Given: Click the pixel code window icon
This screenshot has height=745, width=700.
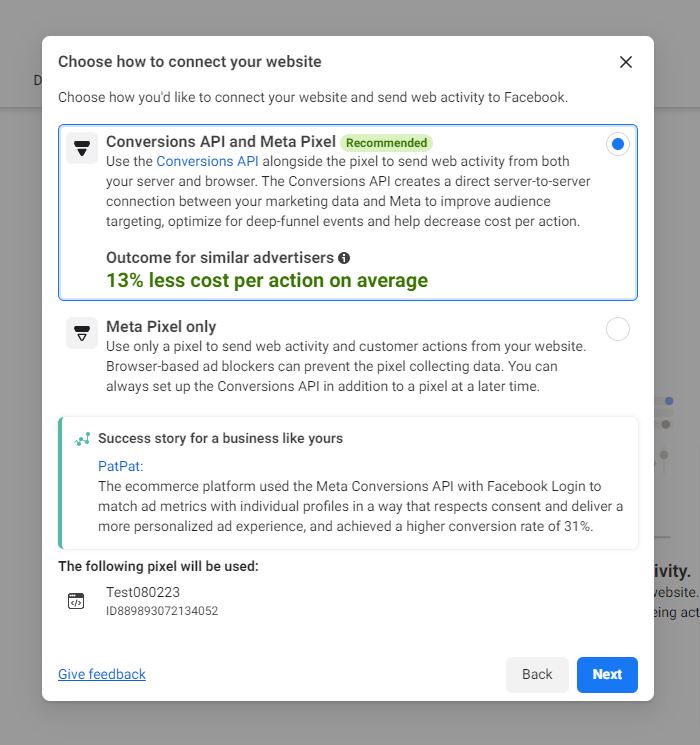Looking at the screenshot, I should point(76,601).
